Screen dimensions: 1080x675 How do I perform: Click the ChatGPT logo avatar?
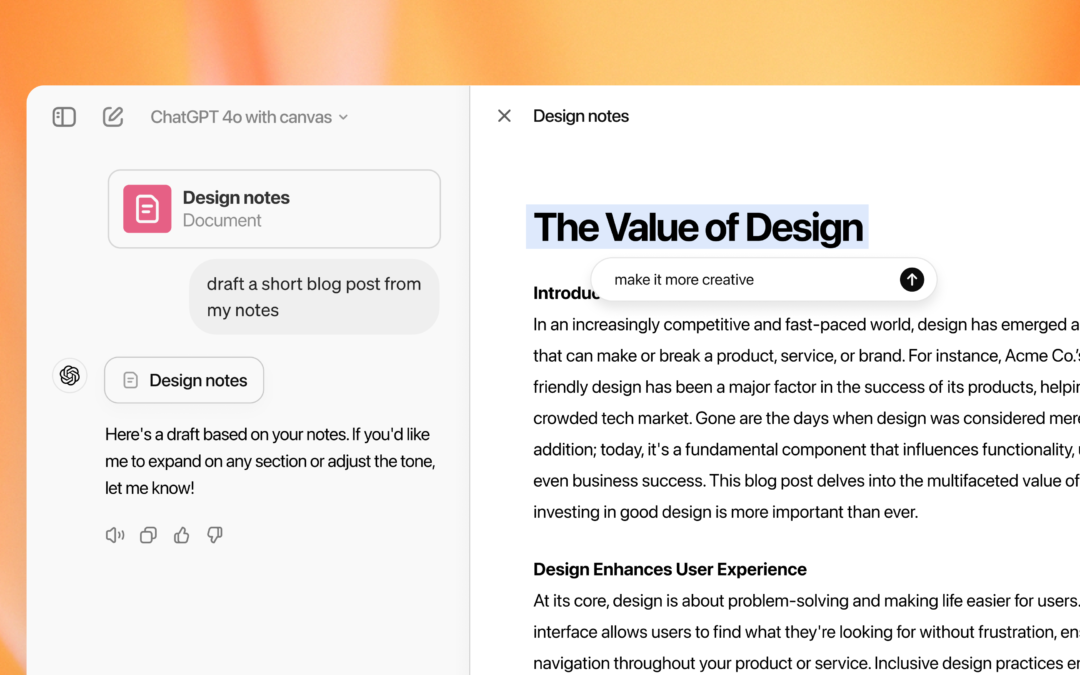point(70,375)
